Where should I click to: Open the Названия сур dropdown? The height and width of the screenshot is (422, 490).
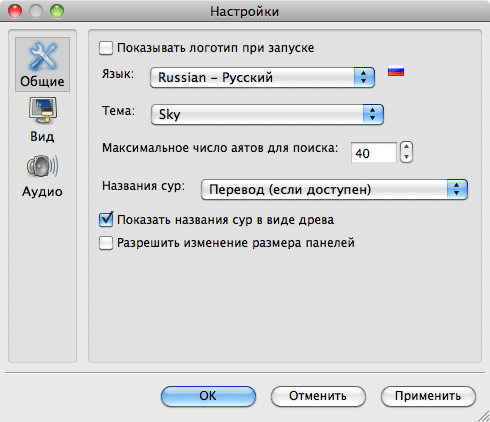(335, 189)
